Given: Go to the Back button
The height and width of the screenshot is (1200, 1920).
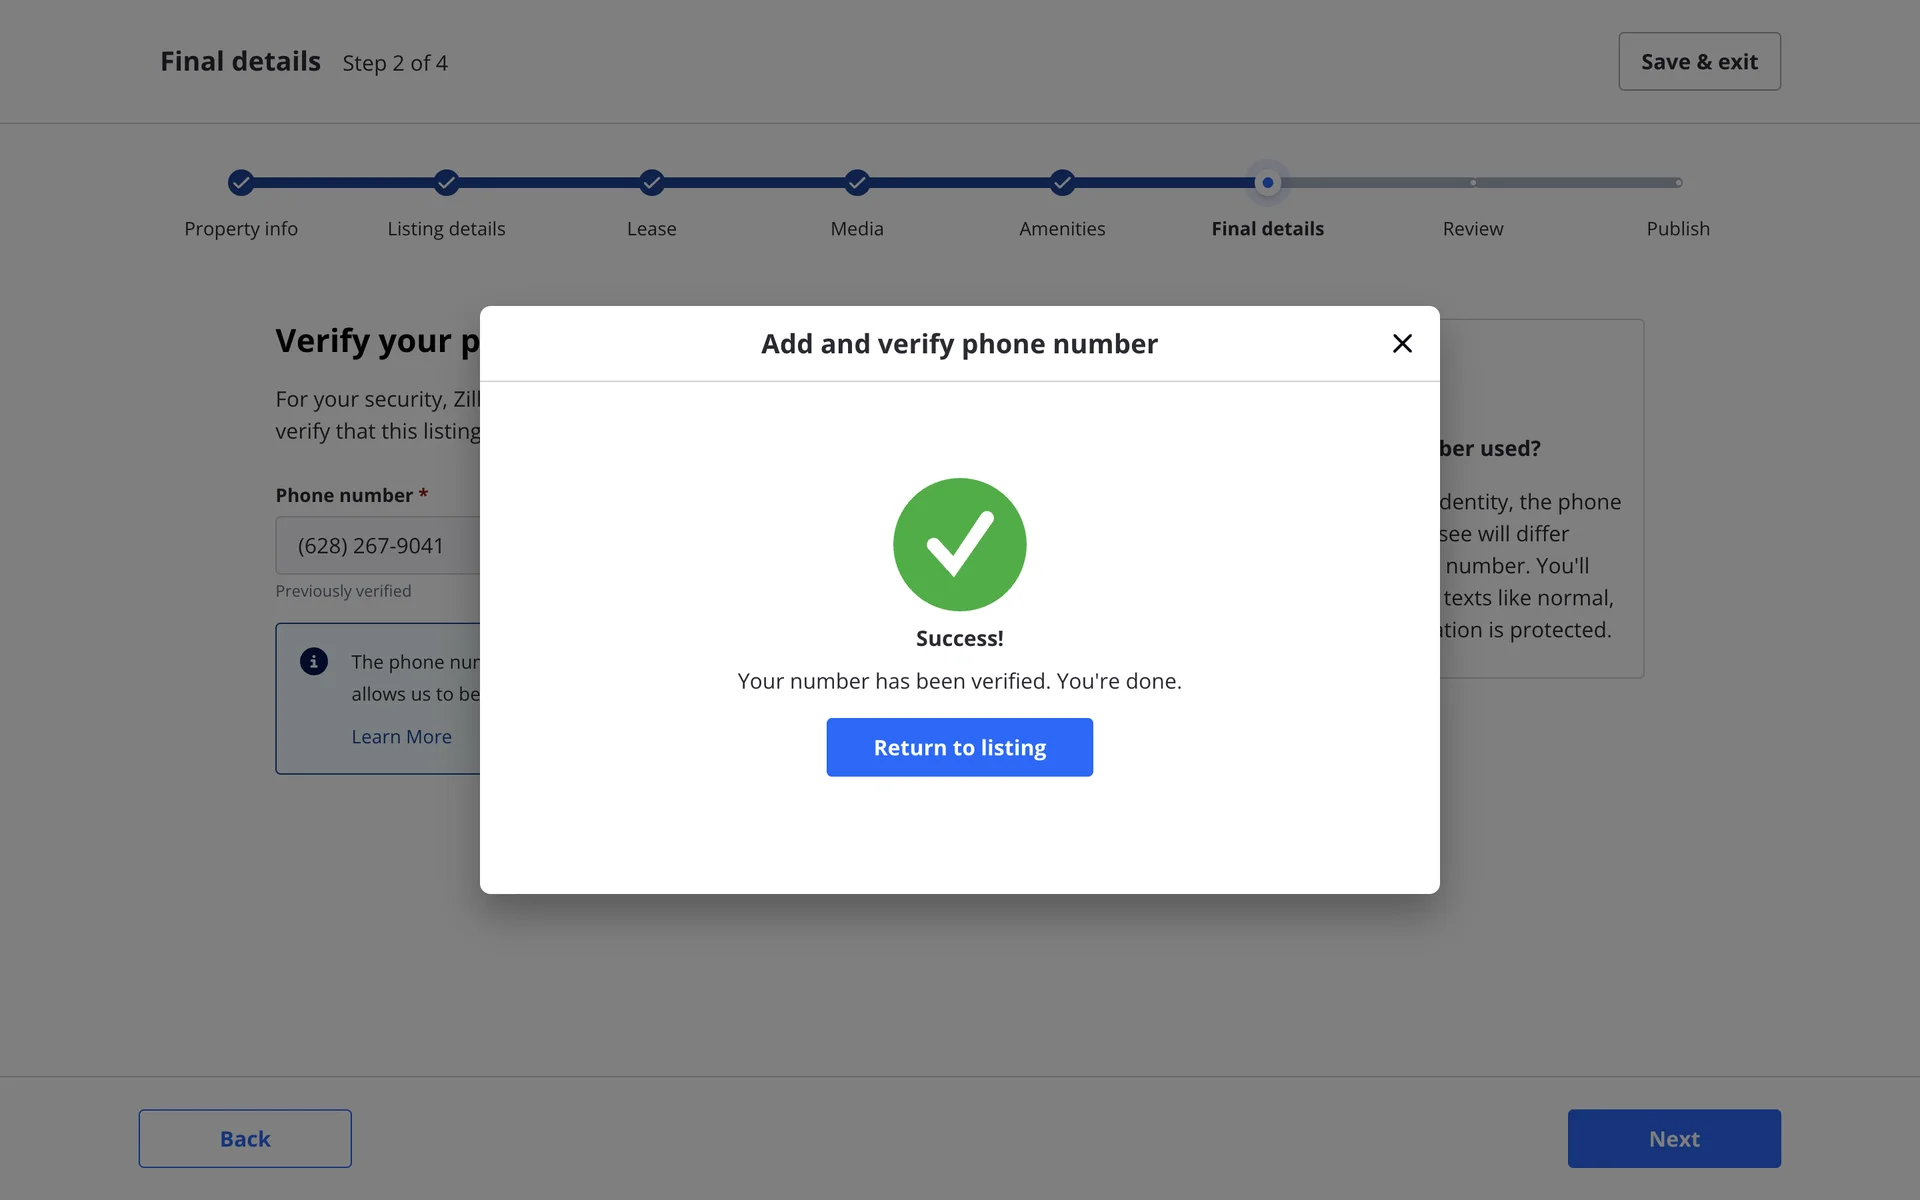Looking at the screenshot, I should point(245,1138).
